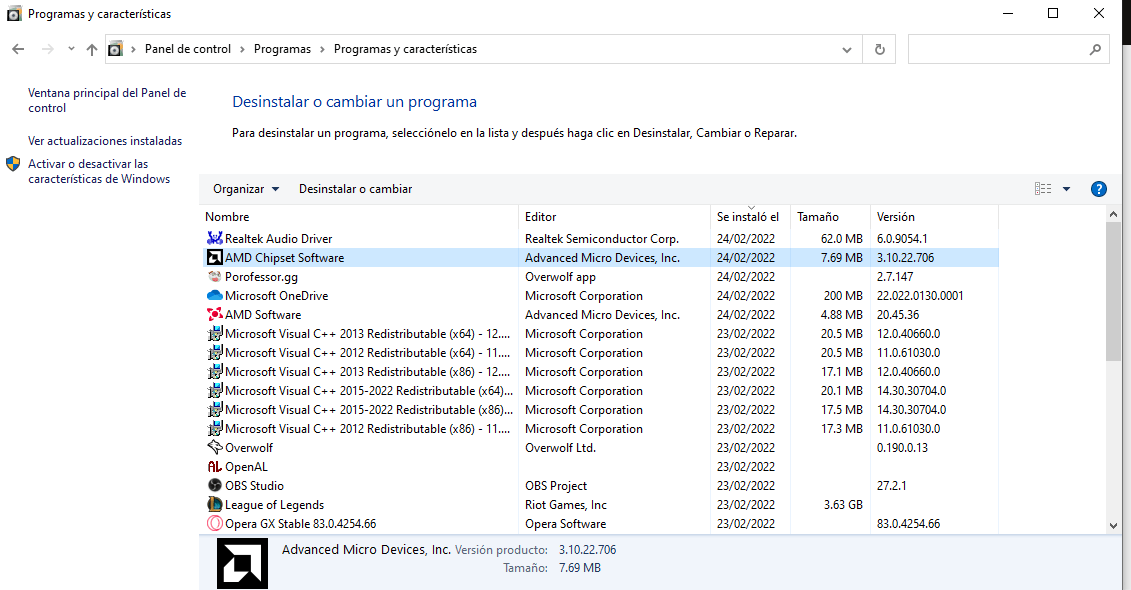1131x590 pixels.
Task: Sort list by Editor column header
Action: (615, 216)
